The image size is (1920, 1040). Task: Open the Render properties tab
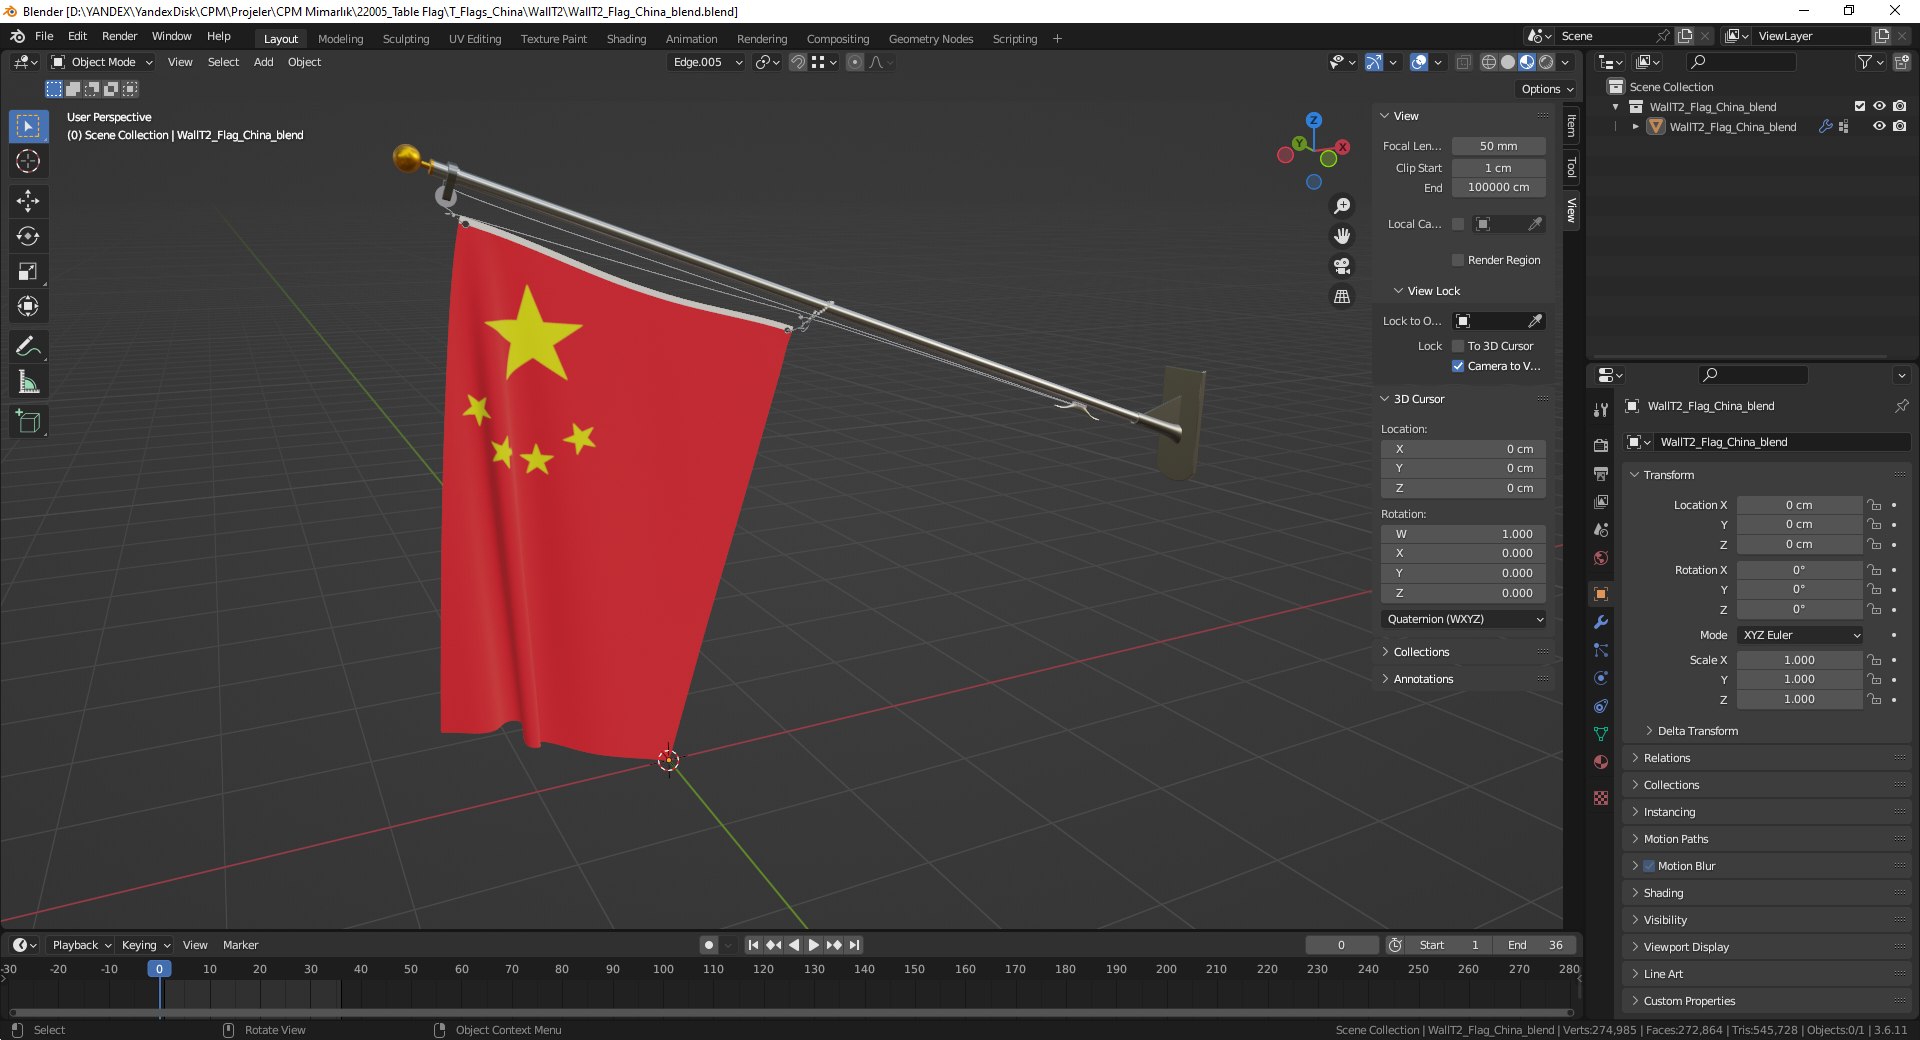coord(1601,445)
